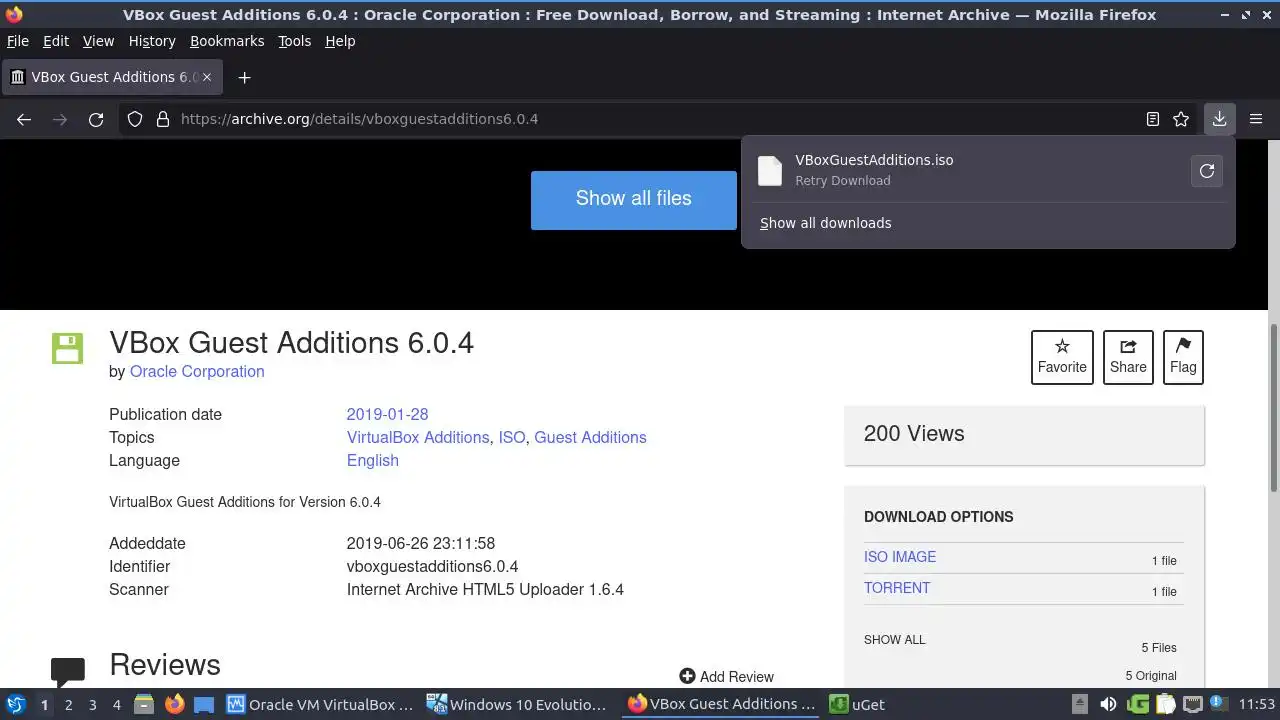Switch to workspace 4
This screenshot has height=720, width=1280.
click(x=116, y=704)
